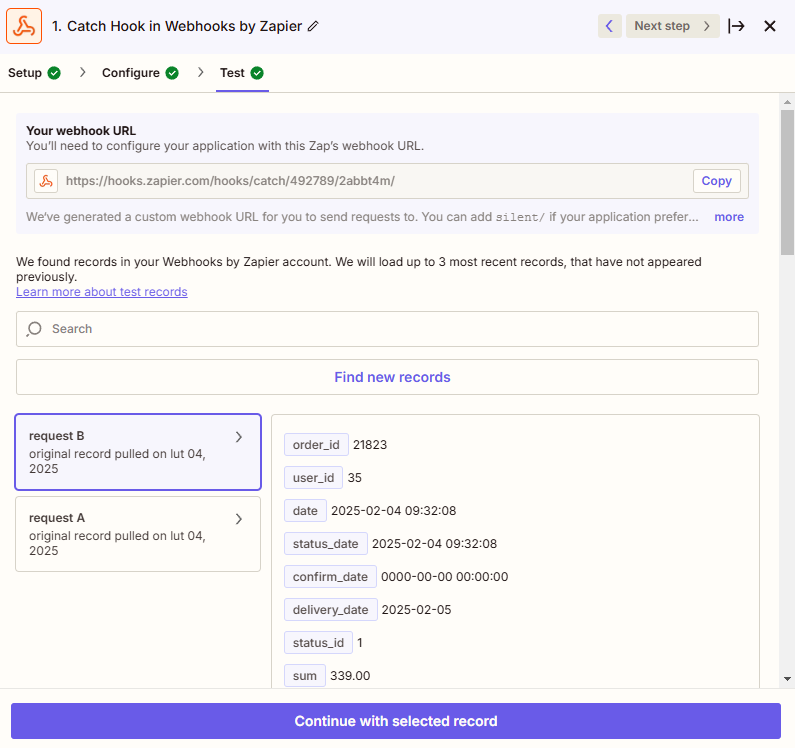
Task: Expand webhook URL description with more
Action: [x=728, y=217]
